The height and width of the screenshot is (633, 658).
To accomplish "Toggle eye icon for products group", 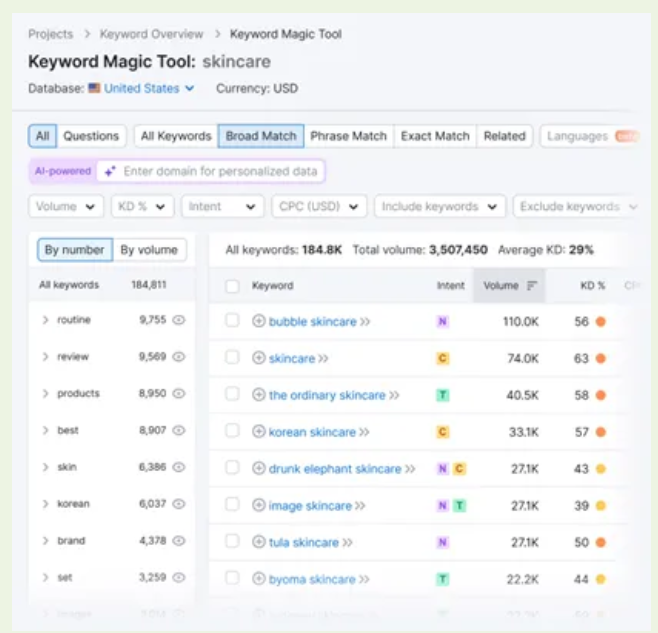I will [x=179, y=393].
